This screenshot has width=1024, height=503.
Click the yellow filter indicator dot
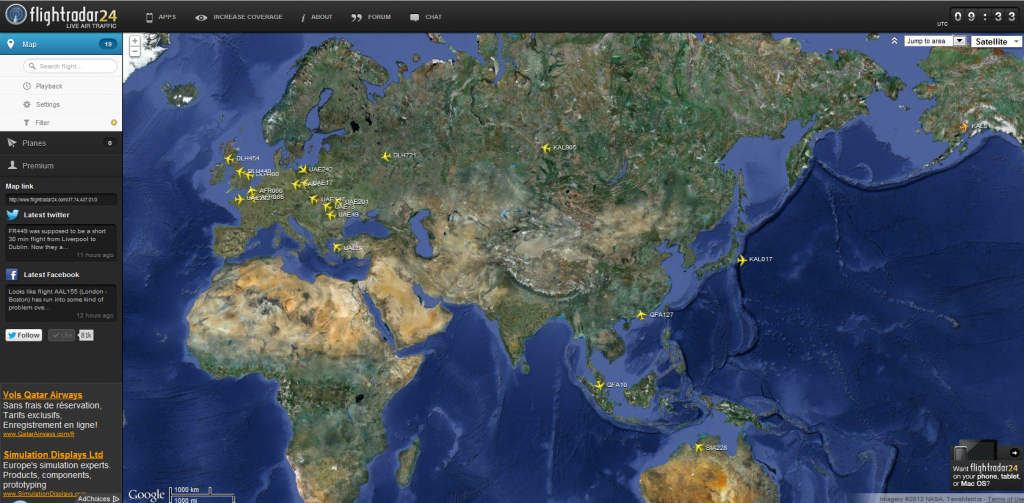point(114,122)
